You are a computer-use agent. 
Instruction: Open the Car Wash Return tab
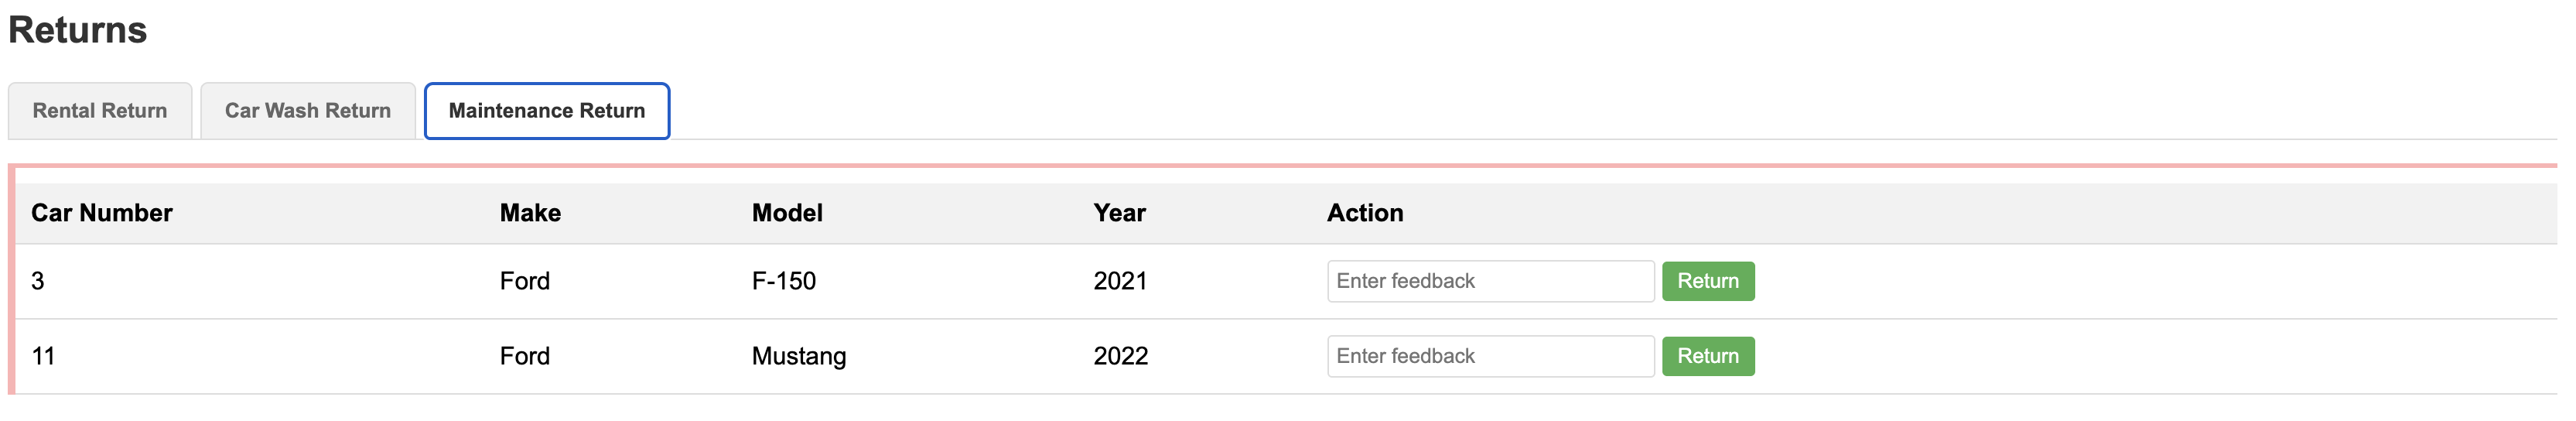pyautogui.click(x=307, y=111)
